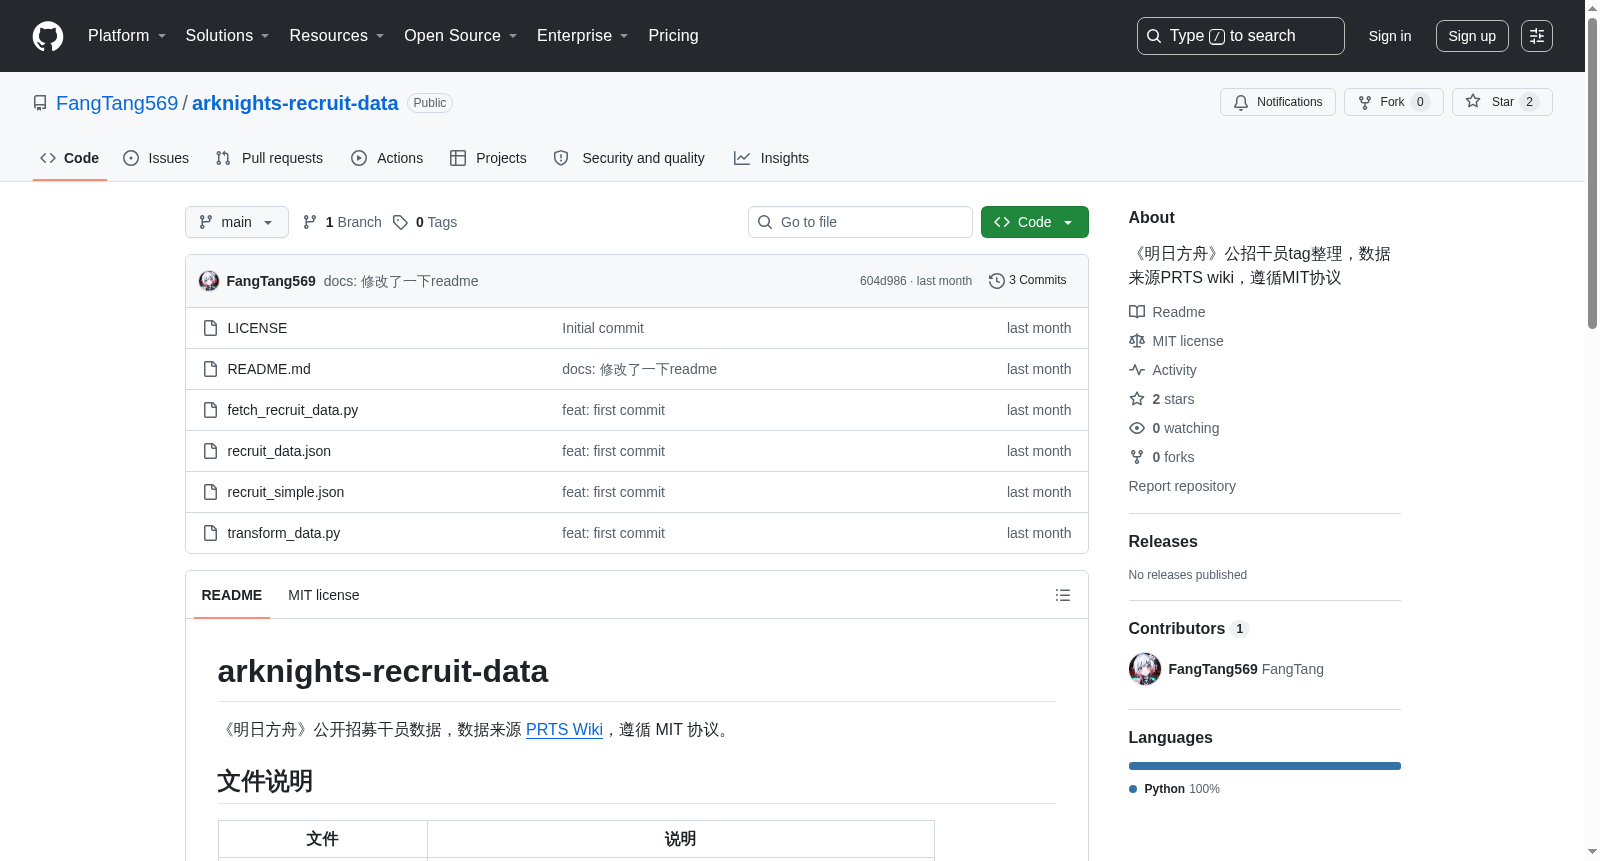Switch to the Projects tab
The image size is (1600, 861).
point(488,158)
